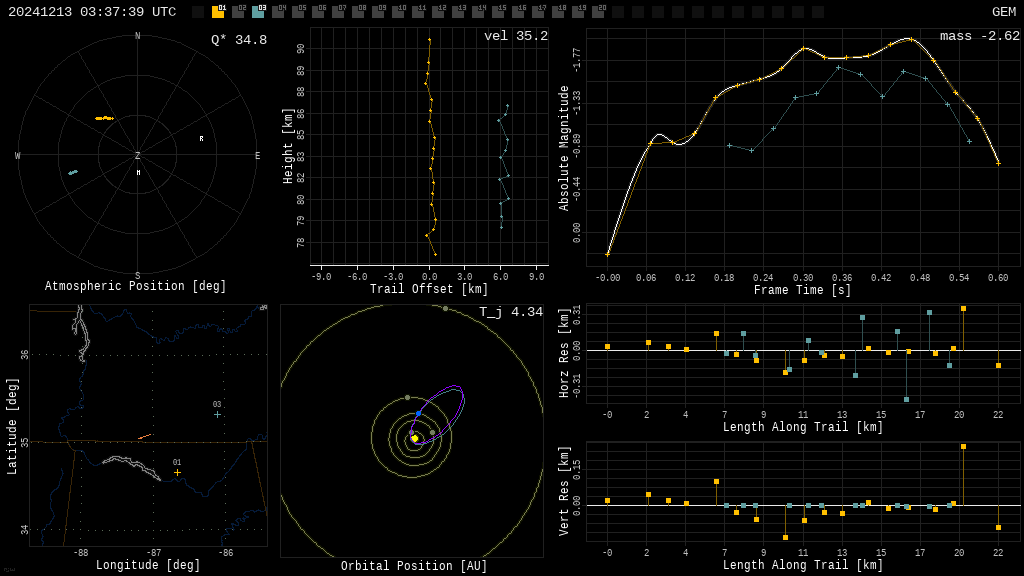Click the Z zenith marker in polar plot
This screenshot has width=1024, height=576.
tap(138, 156)
